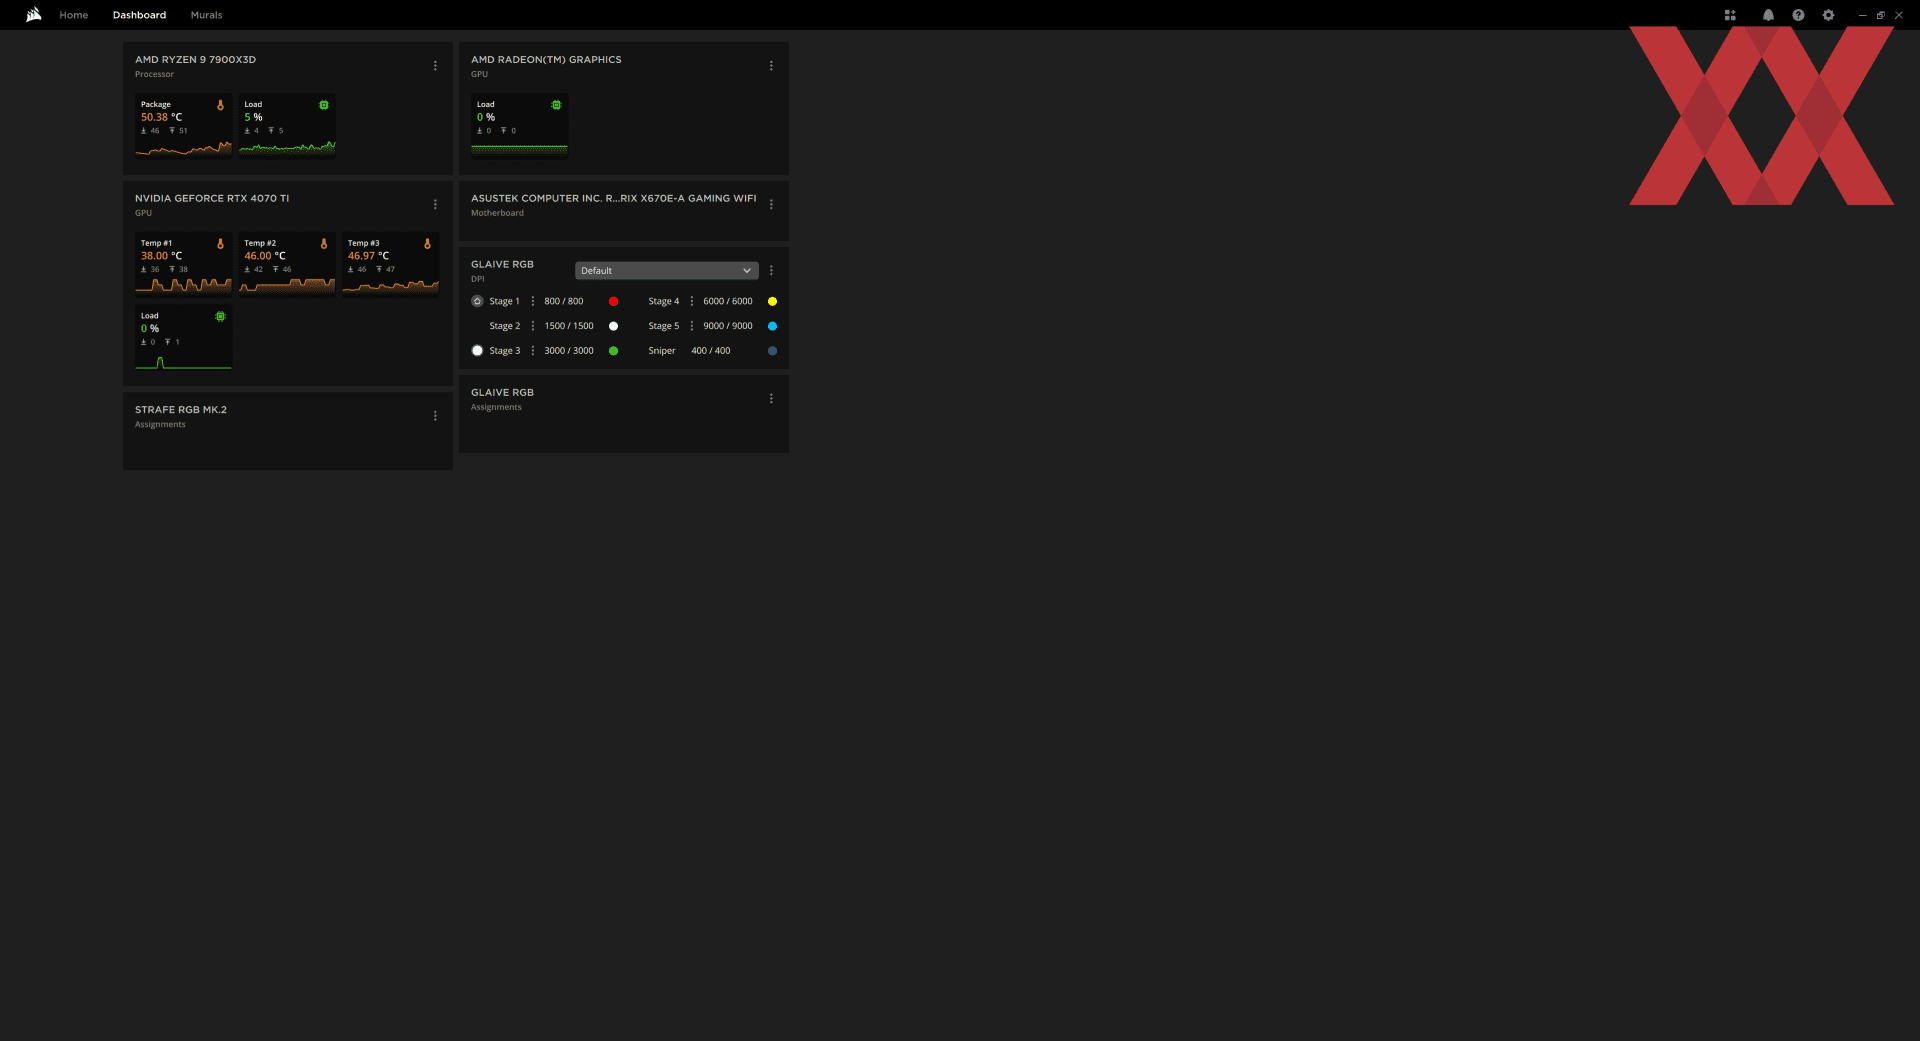Click the 3000 / 3000 DPI value
Image resolution: width=1920 pixels, height=1041 pixels.
568,351
